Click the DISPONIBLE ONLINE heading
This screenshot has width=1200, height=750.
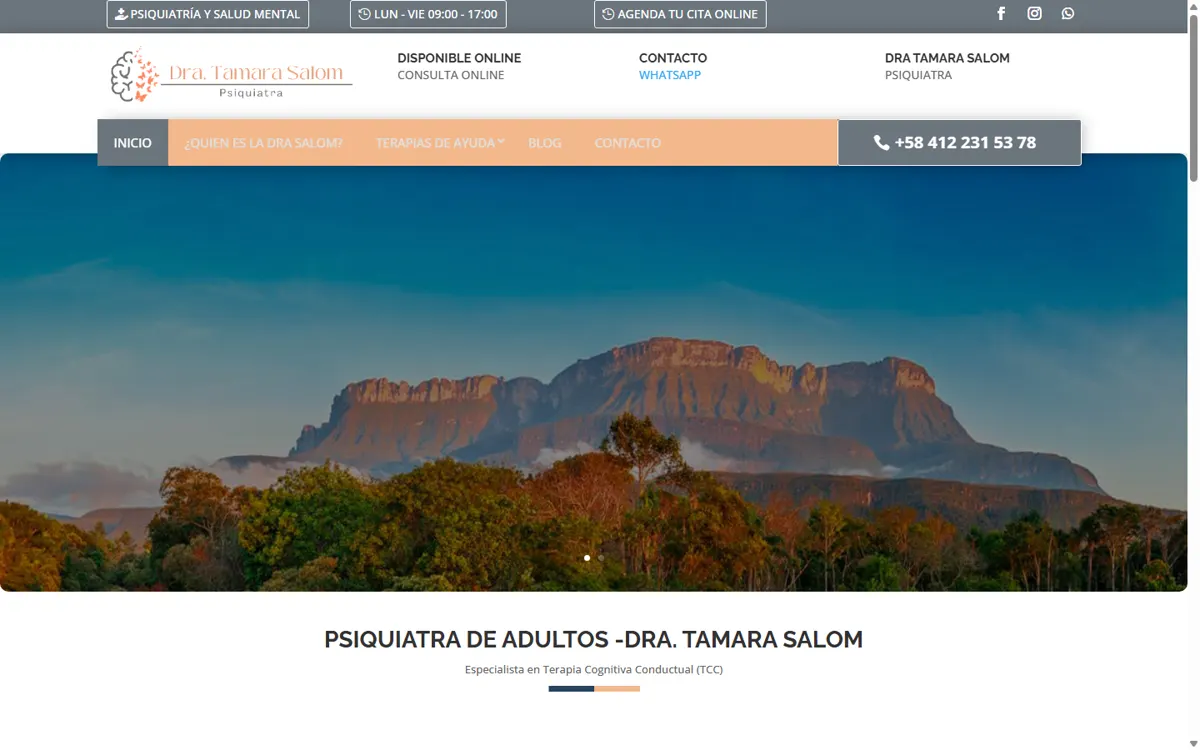coord(459,58)
